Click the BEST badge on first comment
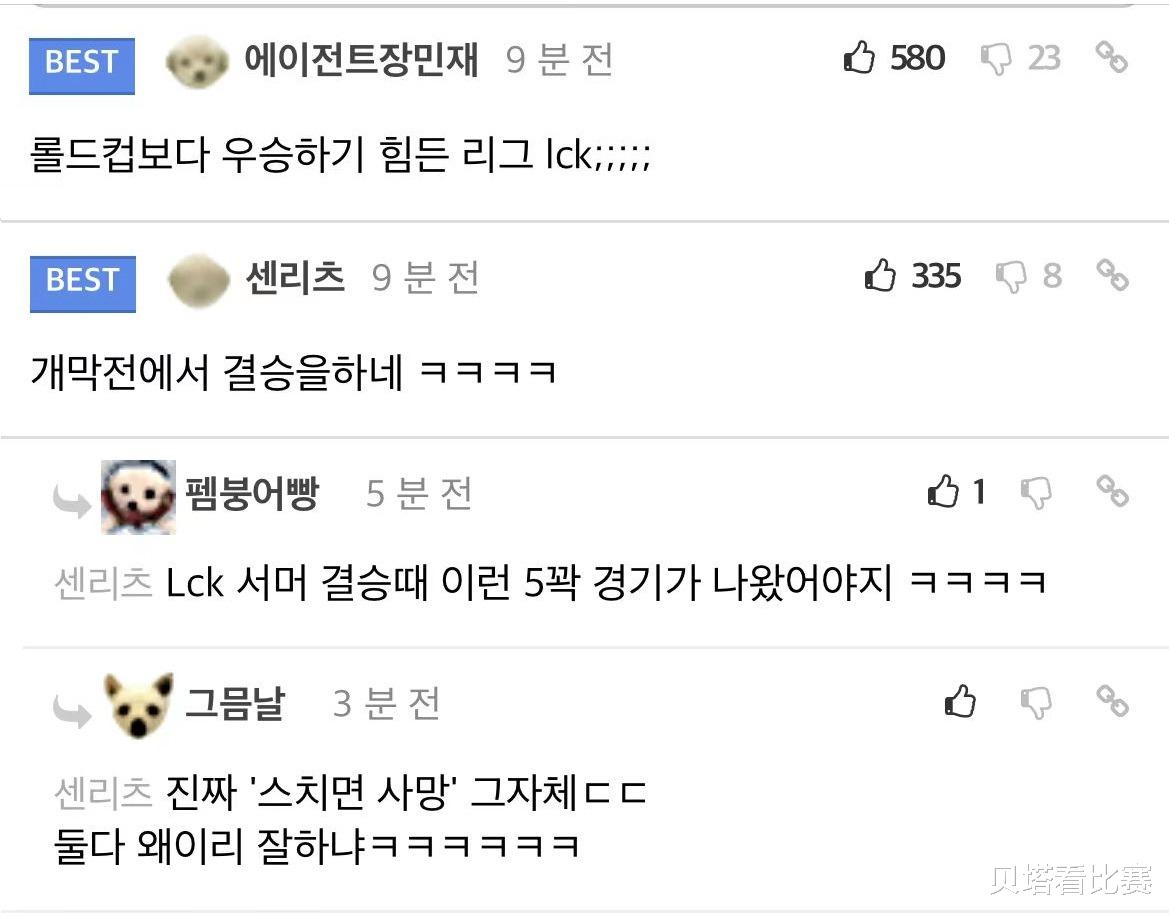This screenshot has height=917, width=1169. coord(82,66)
